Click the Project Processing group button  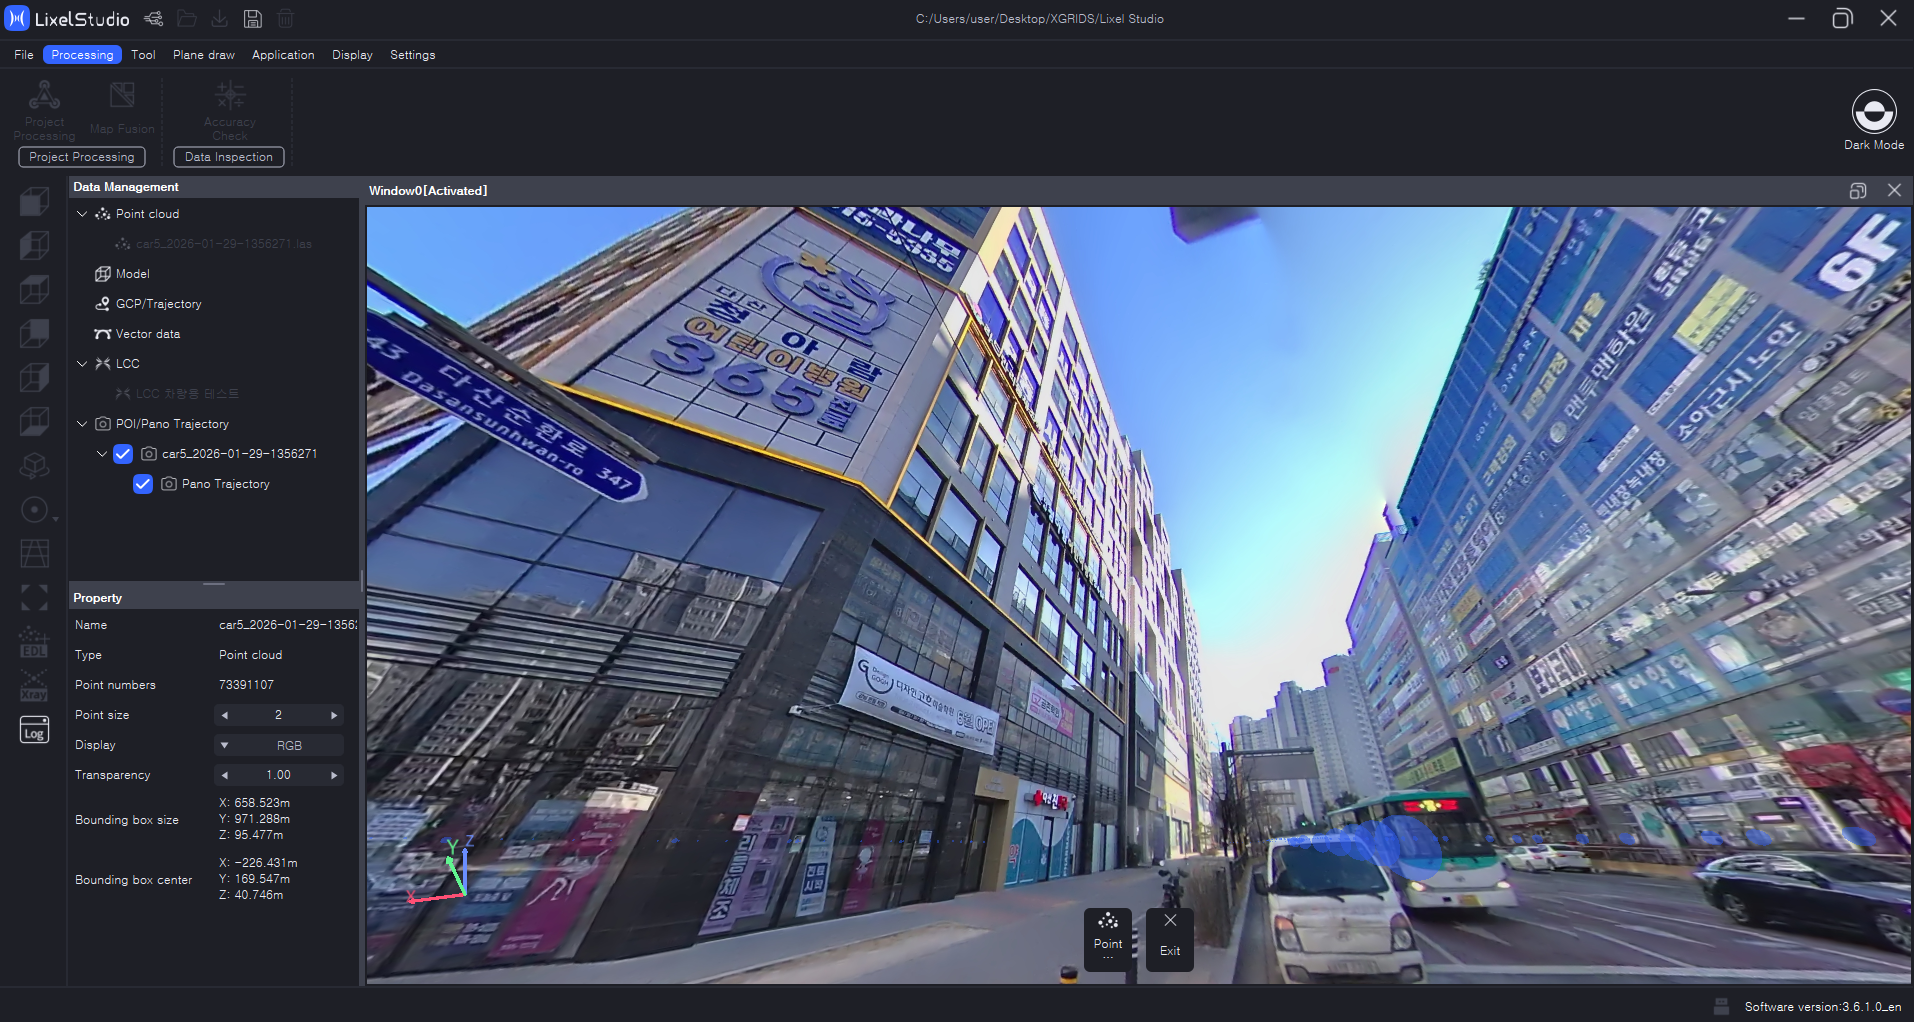point(82,157)
